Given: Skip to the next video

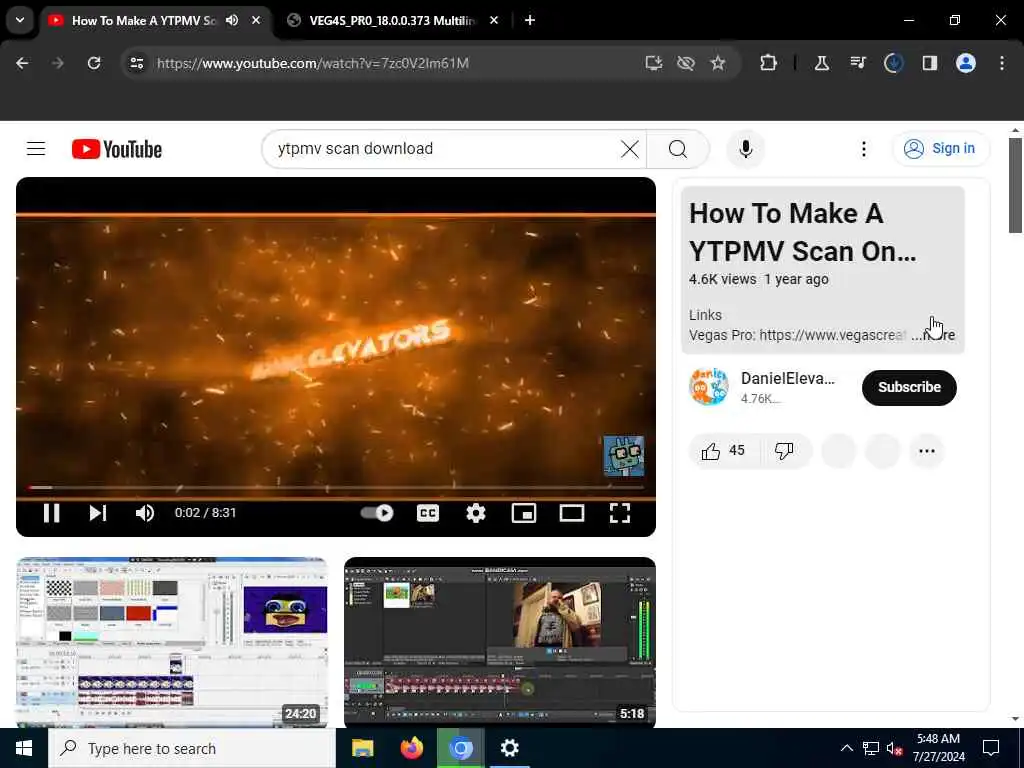Looking at the screenshot, I should click(98, 513).
